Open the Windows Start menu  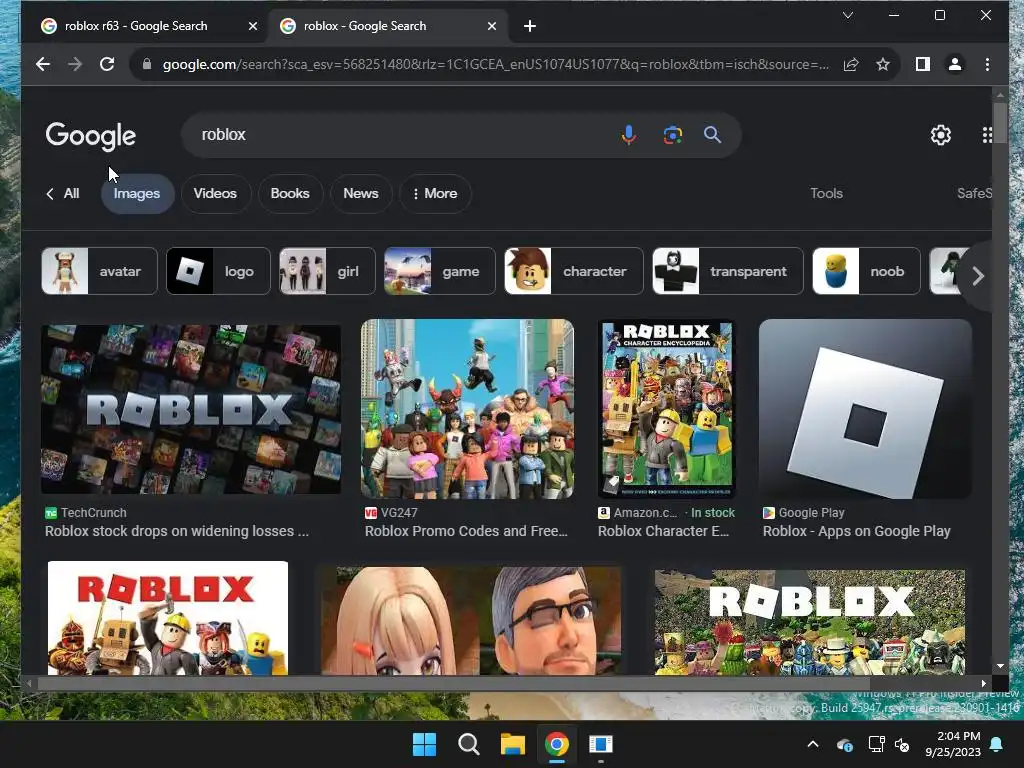(x=424, y=744)
